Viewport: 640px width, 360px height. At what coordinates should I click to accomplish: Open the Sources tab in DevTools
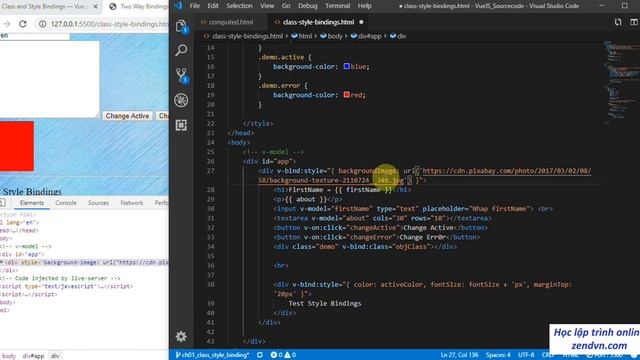pyautogui.click(x=98, y=203)
